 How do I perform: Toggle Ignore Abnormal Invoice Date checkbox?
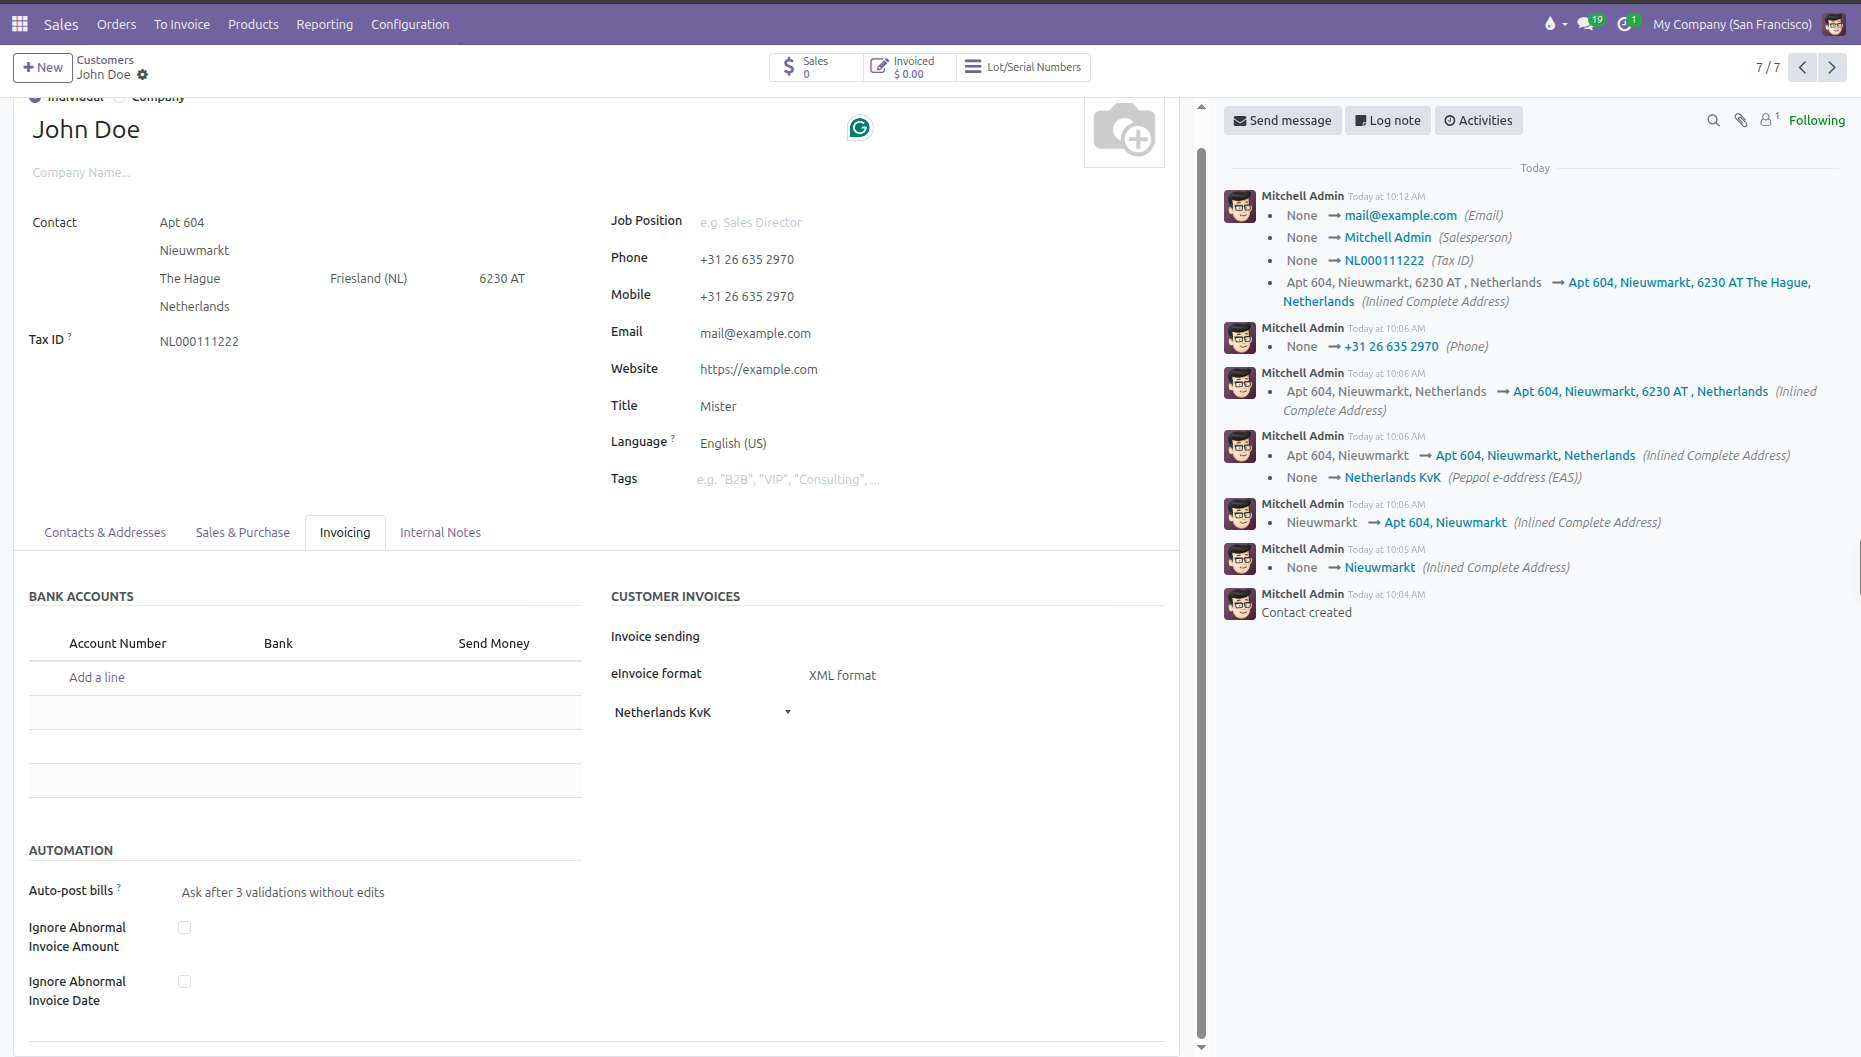pyautogui.click(x=184, y=982)
